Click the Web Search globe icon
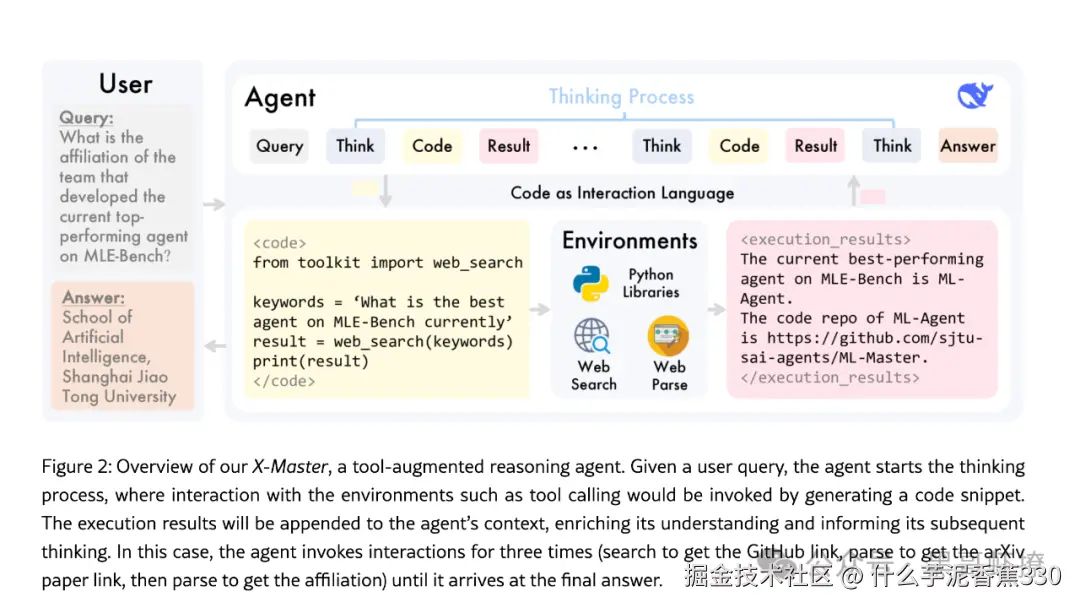Viewport: 1080px width, 608px height. 592,336
